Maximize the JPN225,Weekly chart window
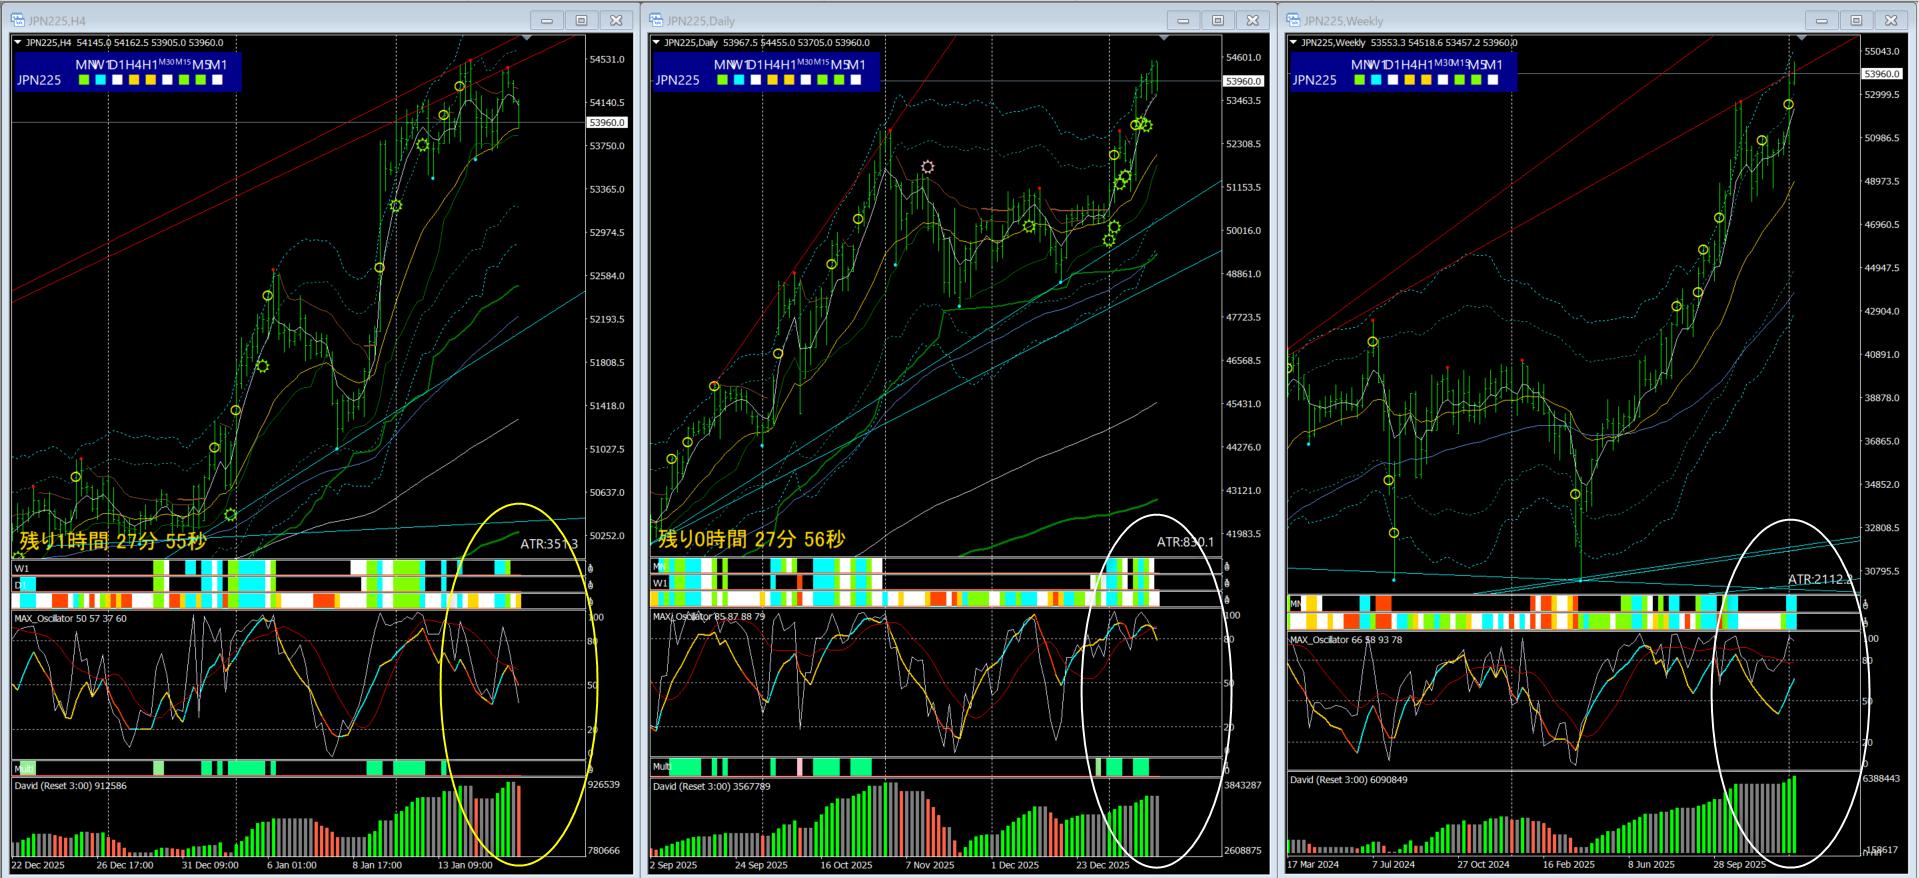 (x=1856, y=20)
